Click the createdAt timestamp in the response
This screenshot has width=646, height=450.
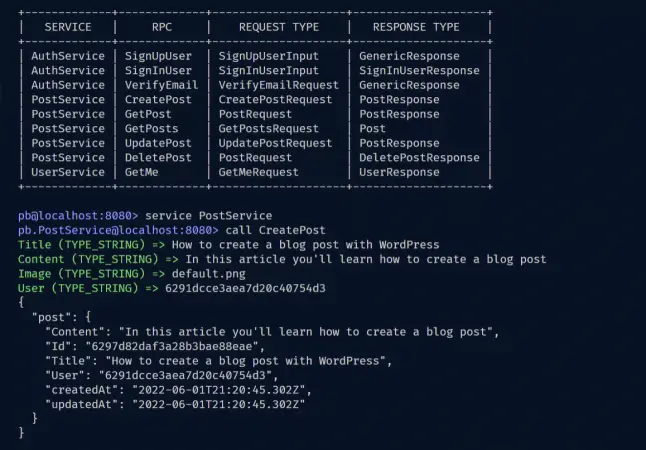(x=219, y=390)
